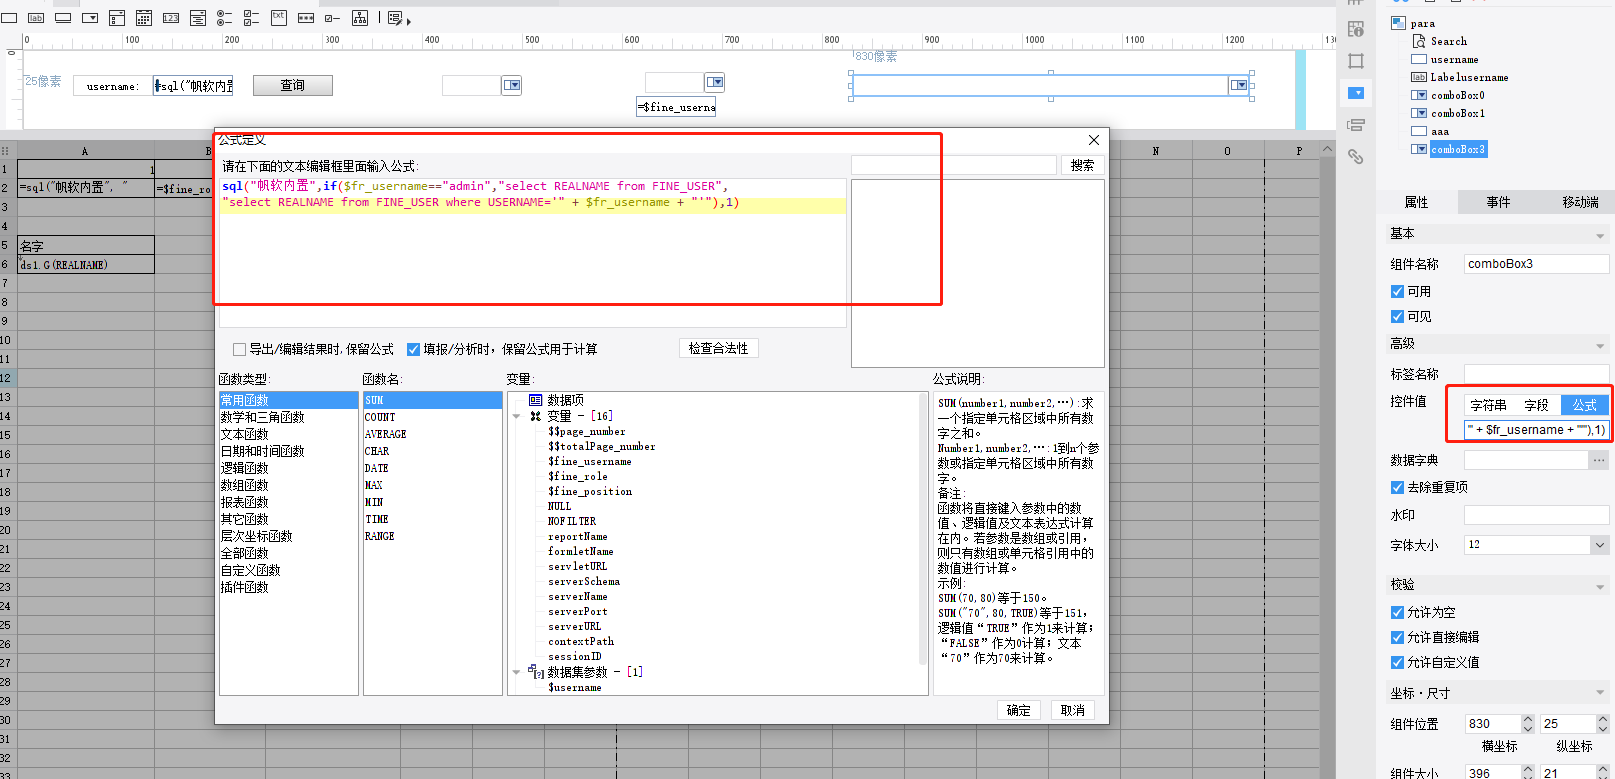The image size is (1615, 779).
Task: Select the 'txt' text area widget tool
Action: pyautogui.click(x=279, y=18)
